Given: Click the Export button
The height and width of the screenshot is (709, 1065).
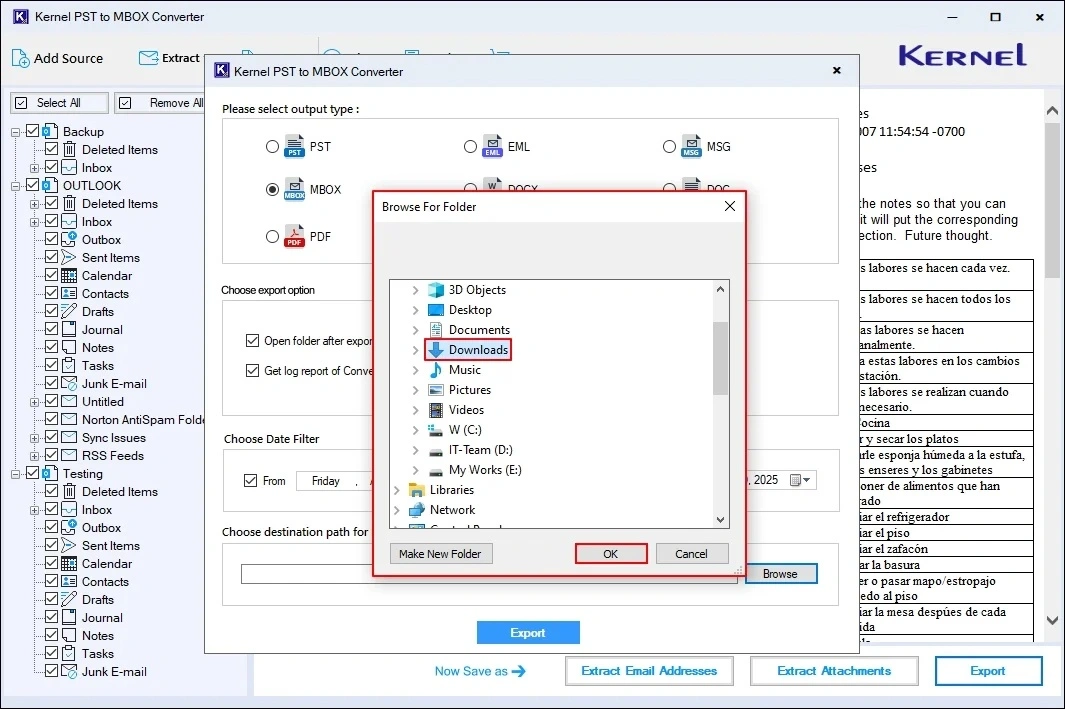Looking at the screenshot, I should pyautogui.click(x=528, y=632).
